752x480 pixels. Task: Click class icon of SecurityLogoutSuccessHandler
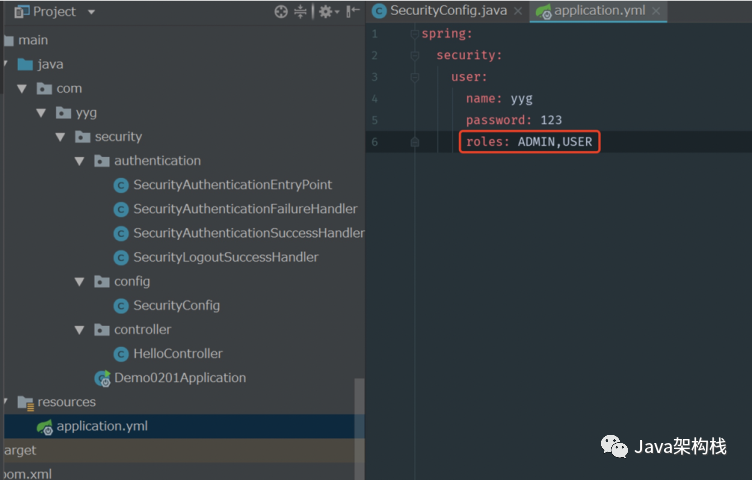point(121,258)
